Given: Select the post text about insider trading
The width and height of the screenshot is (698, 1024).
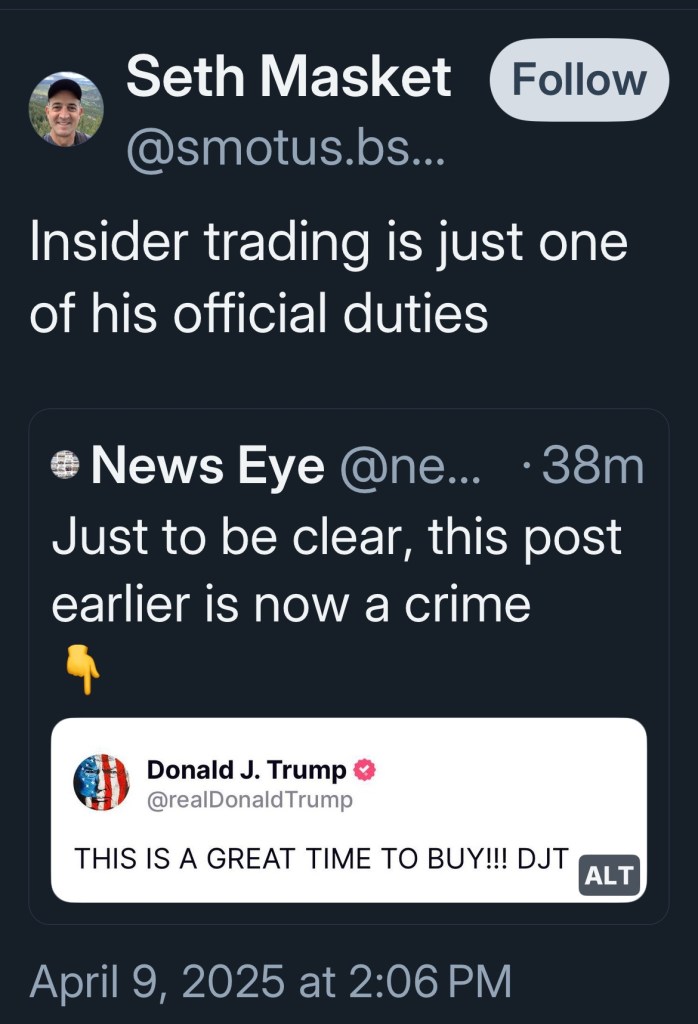Looking at the screenshot, I should pos(328,279).
